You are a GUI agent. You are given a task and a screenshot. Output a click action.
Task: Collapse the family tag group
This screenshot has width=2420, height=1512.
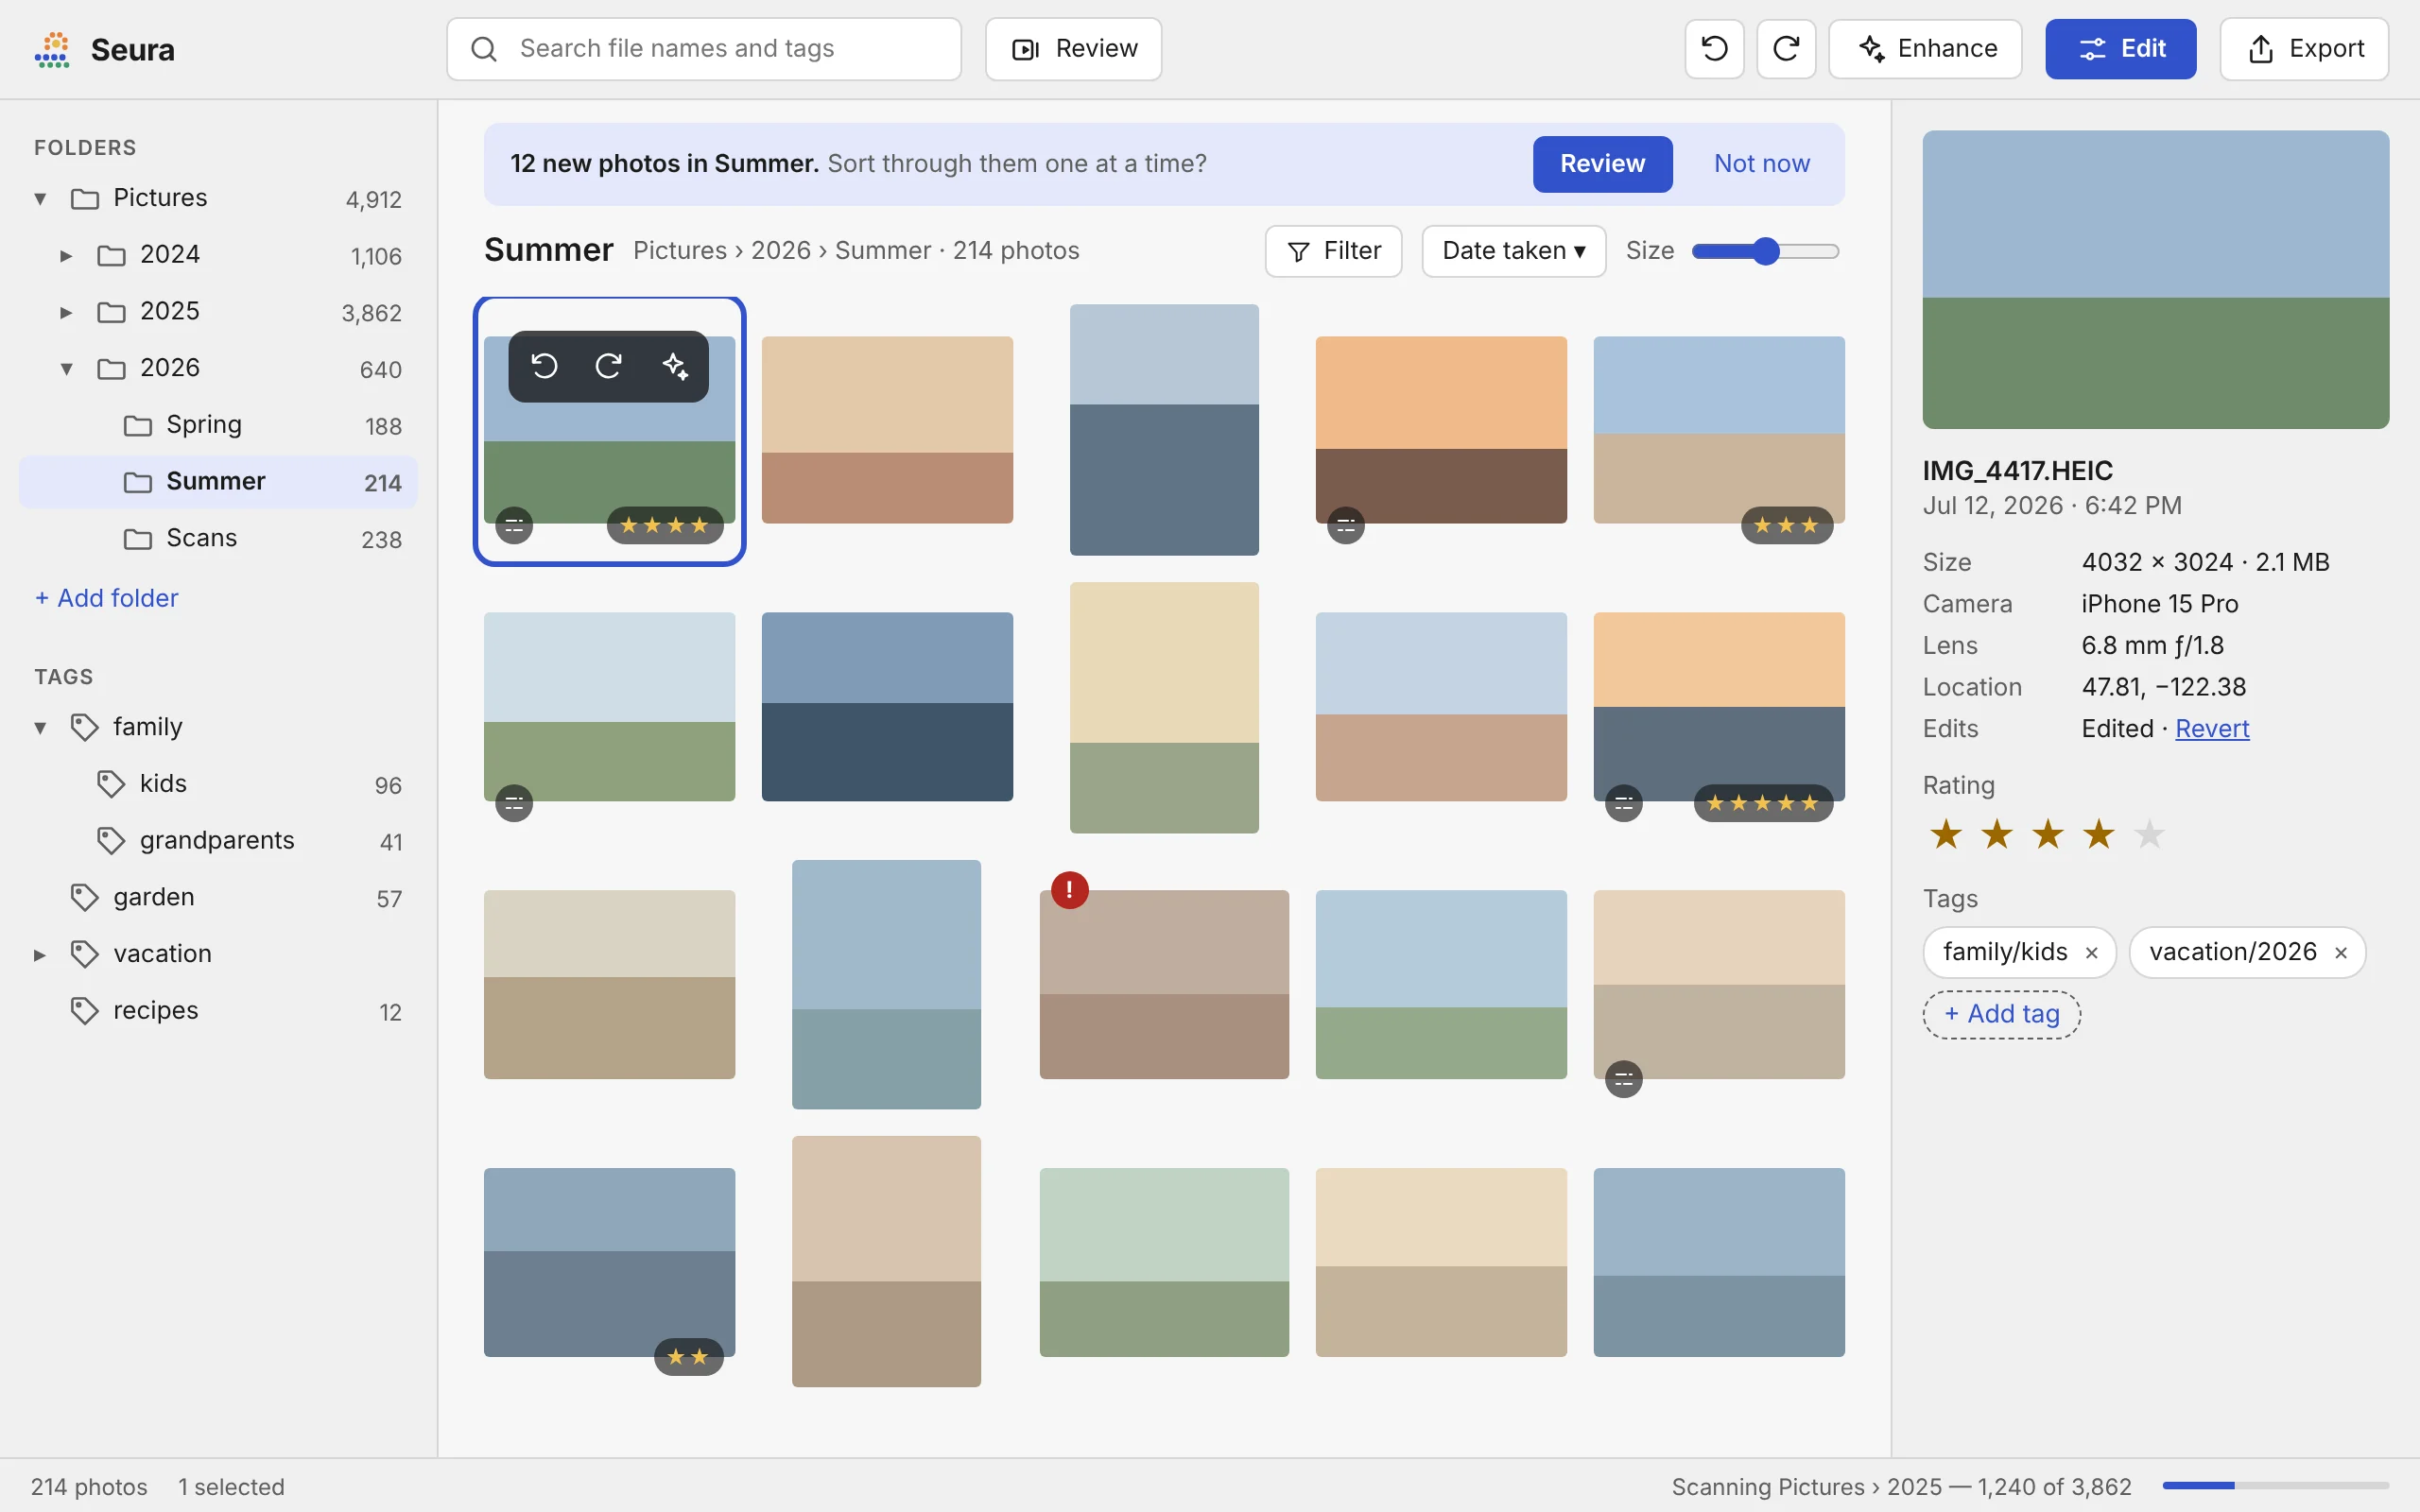pos(40,727)
